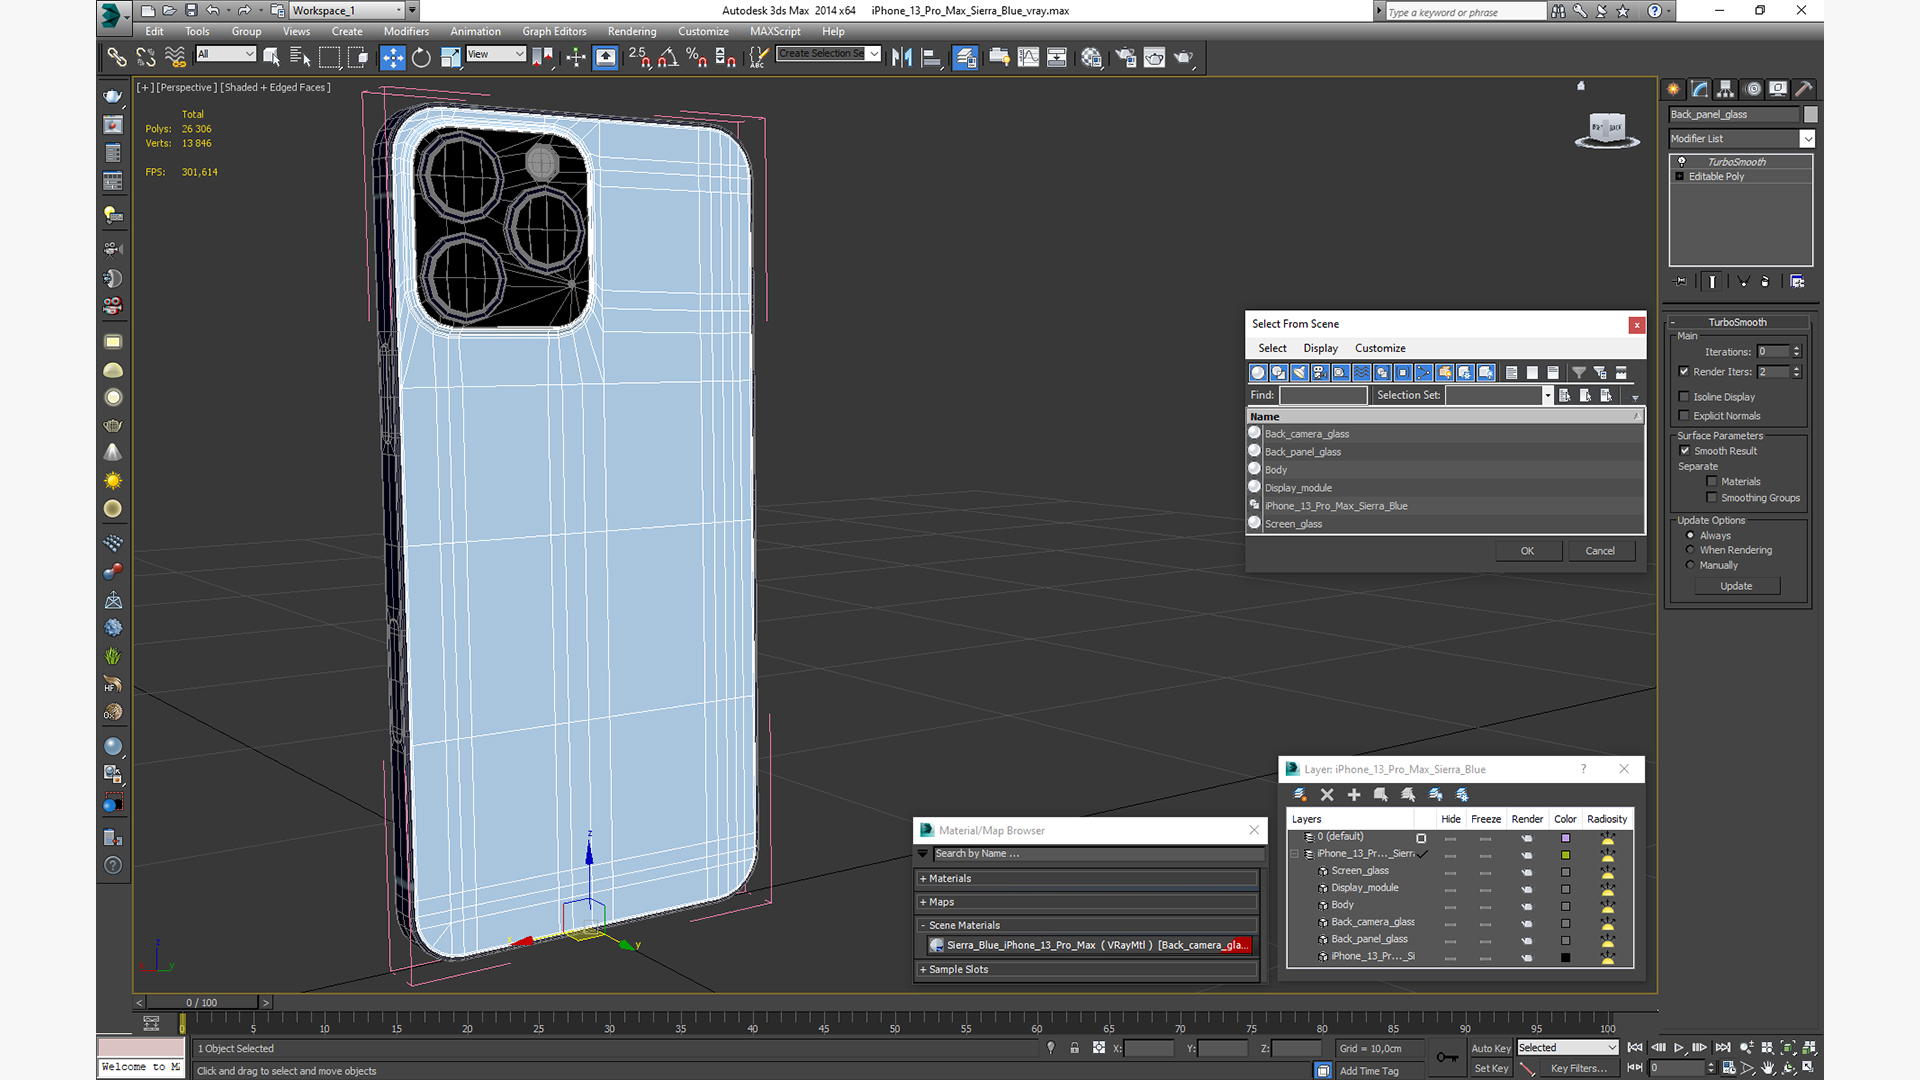Click the Zoom Extents All navigation icon

(x=1808, y=1047)
